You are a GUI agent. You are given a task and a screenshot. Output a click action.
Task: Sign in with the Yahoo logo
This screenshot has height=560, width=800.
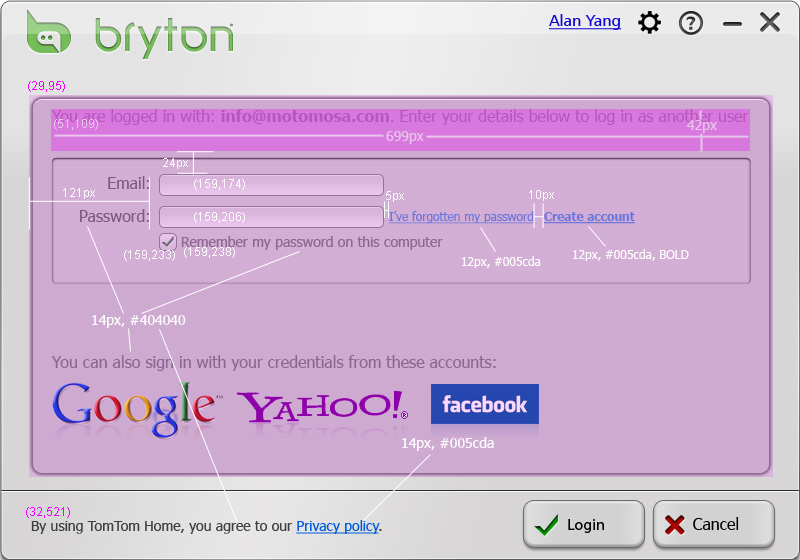tap(322, 406)
